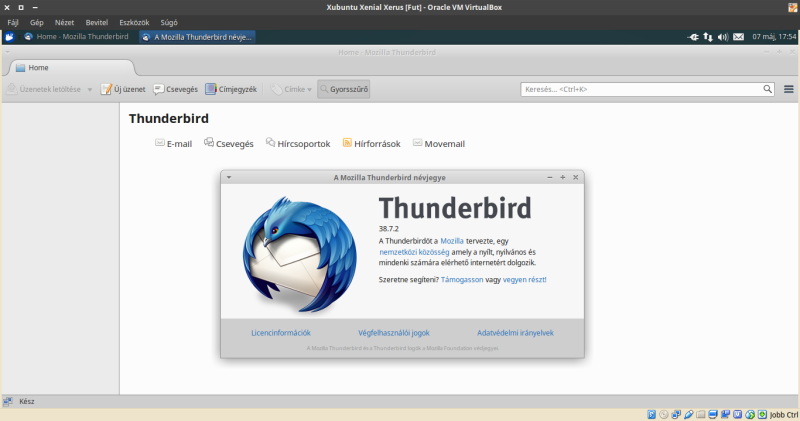Set up Hírcsoportok newsgroups account
800x421 pixels.
click(x=298, y=143)
